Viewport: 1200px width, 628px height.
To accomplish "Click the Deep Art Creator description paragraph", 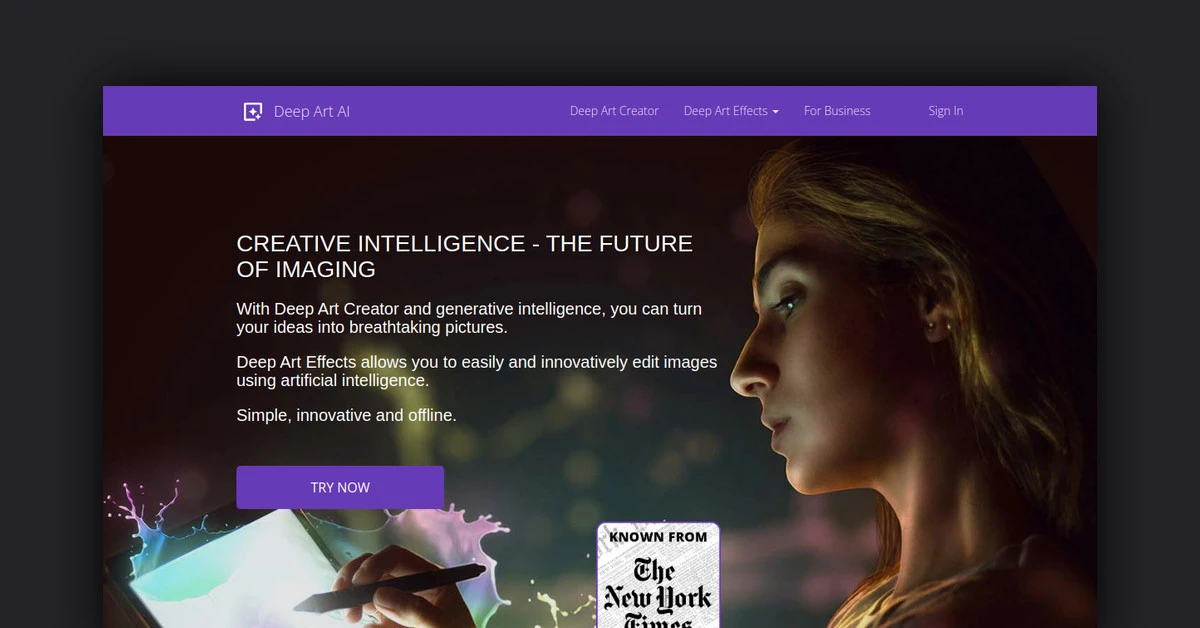I will coord(467,318).
